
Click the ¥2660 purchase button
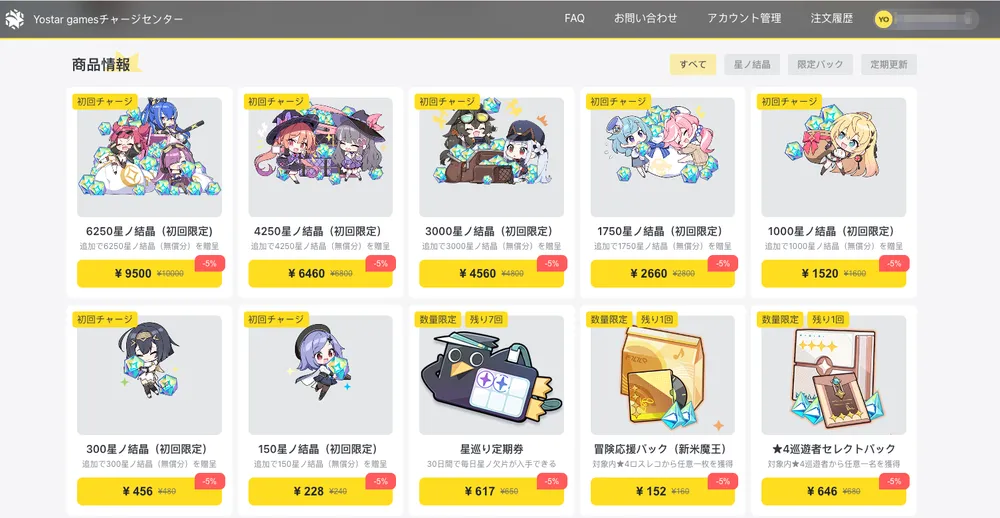pyautogui.click(x=663, y=274)
